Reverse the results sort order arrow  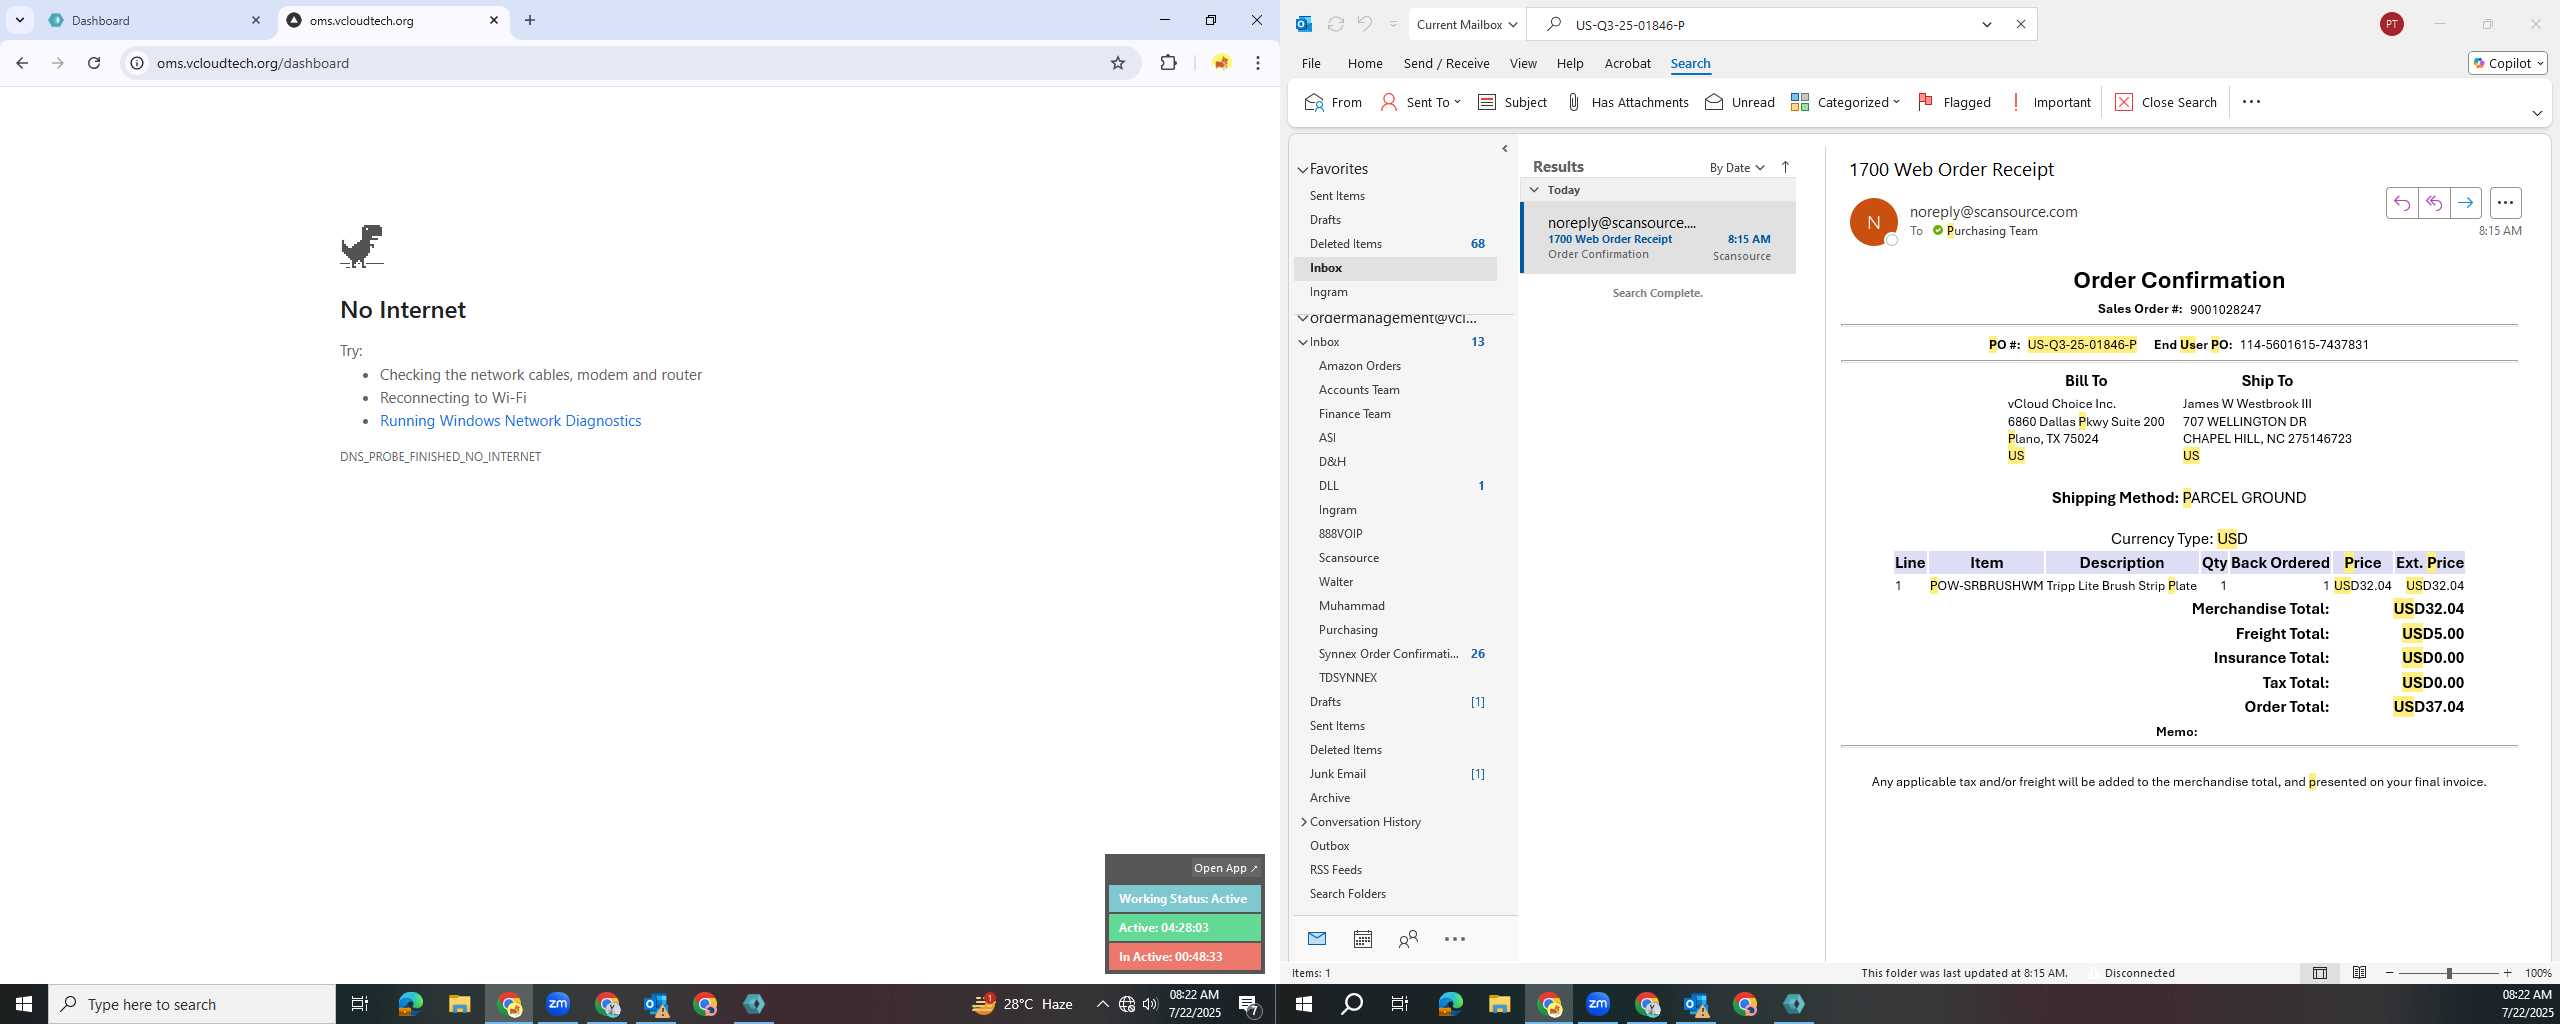coord(1785,168)
